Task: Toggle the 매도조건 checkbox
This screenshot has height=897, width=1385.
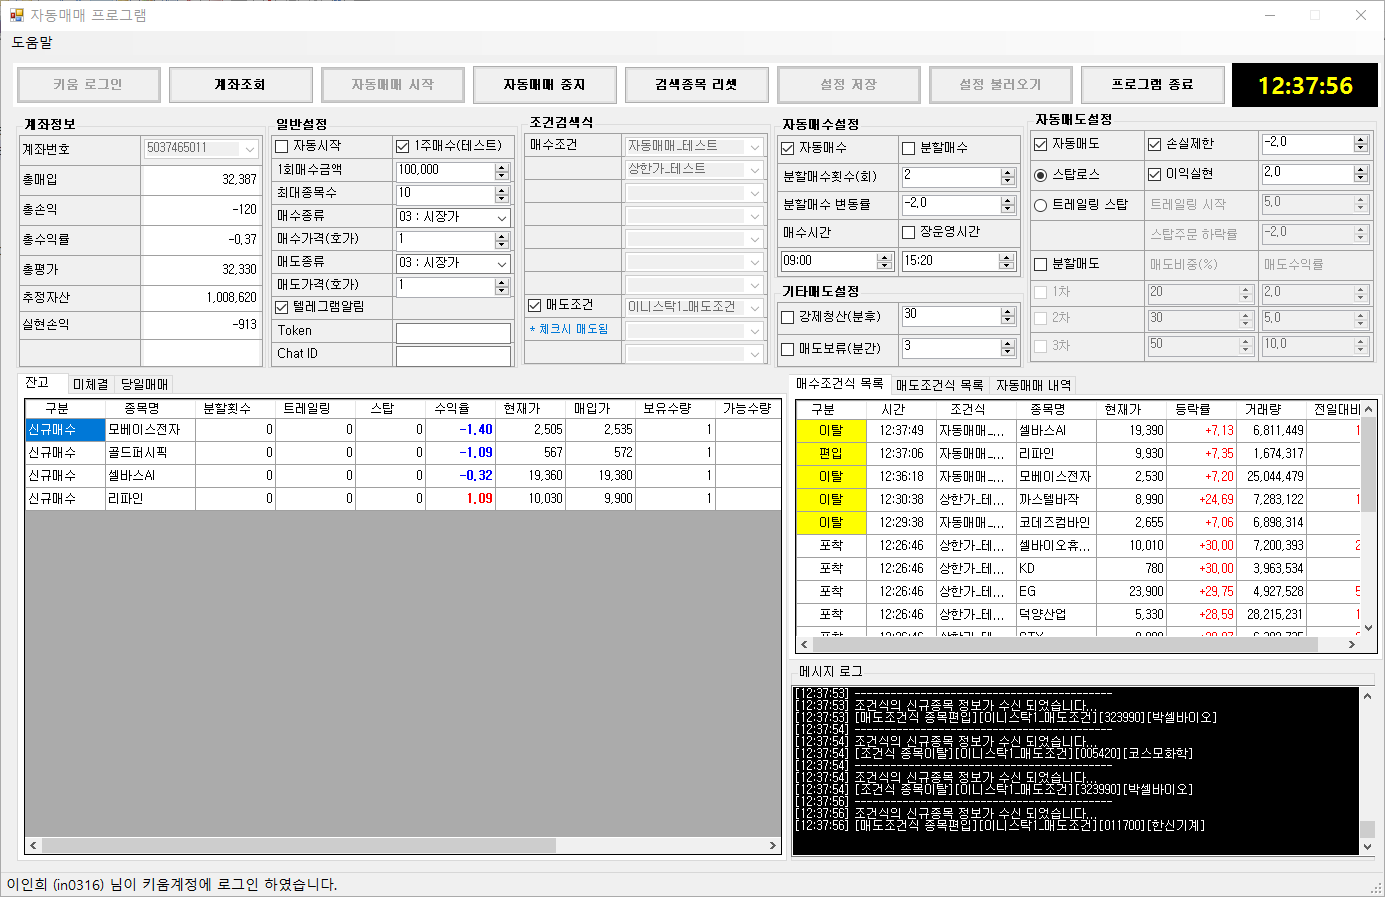Action: click(535, 305)
